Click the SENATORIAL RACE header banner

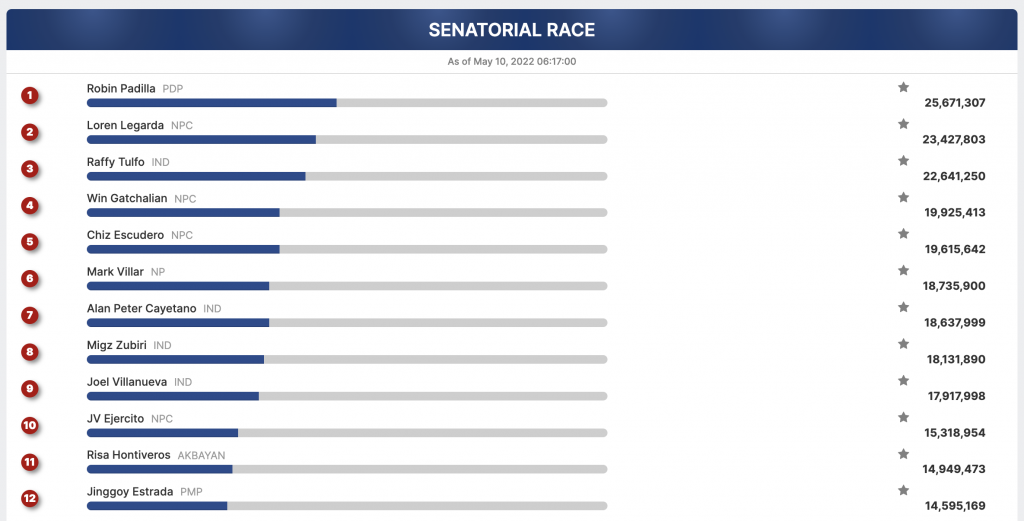(512, 29)
